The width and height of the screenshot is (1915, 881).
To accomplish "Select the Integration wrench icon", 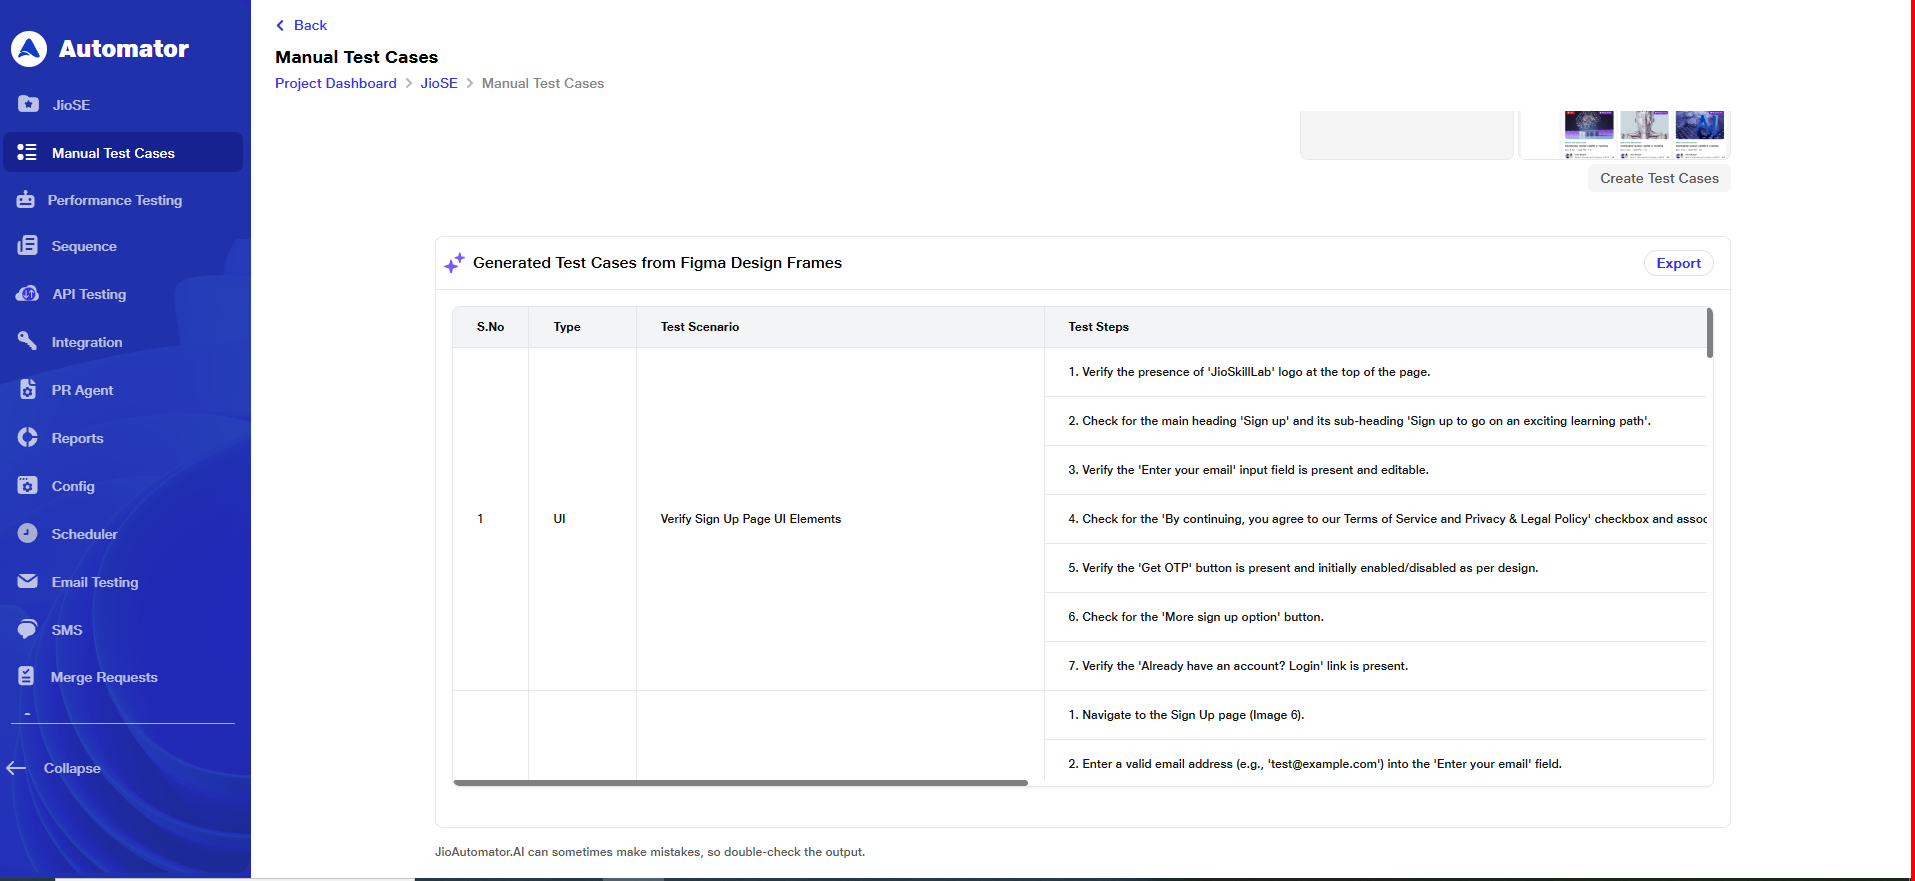I will (x=28, y=341).
